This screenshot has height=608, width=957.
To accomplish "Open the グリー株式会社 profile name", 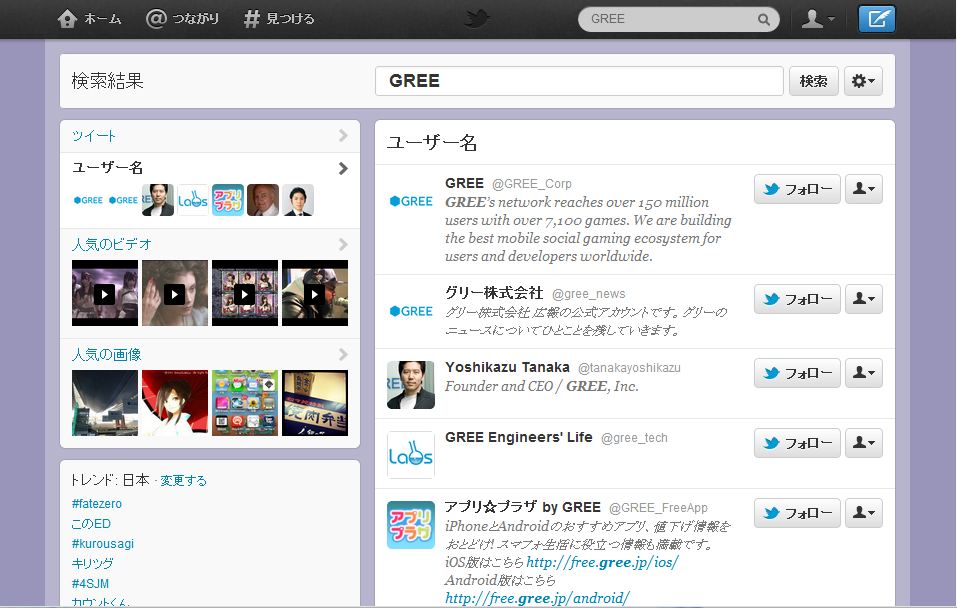I will [x=494, y=293].
